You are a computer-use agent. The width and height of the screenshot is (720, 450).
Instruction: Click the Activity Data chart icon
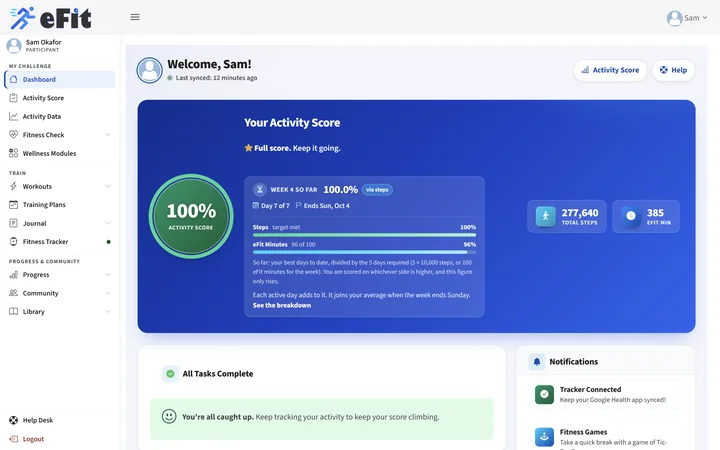point(14,116)
